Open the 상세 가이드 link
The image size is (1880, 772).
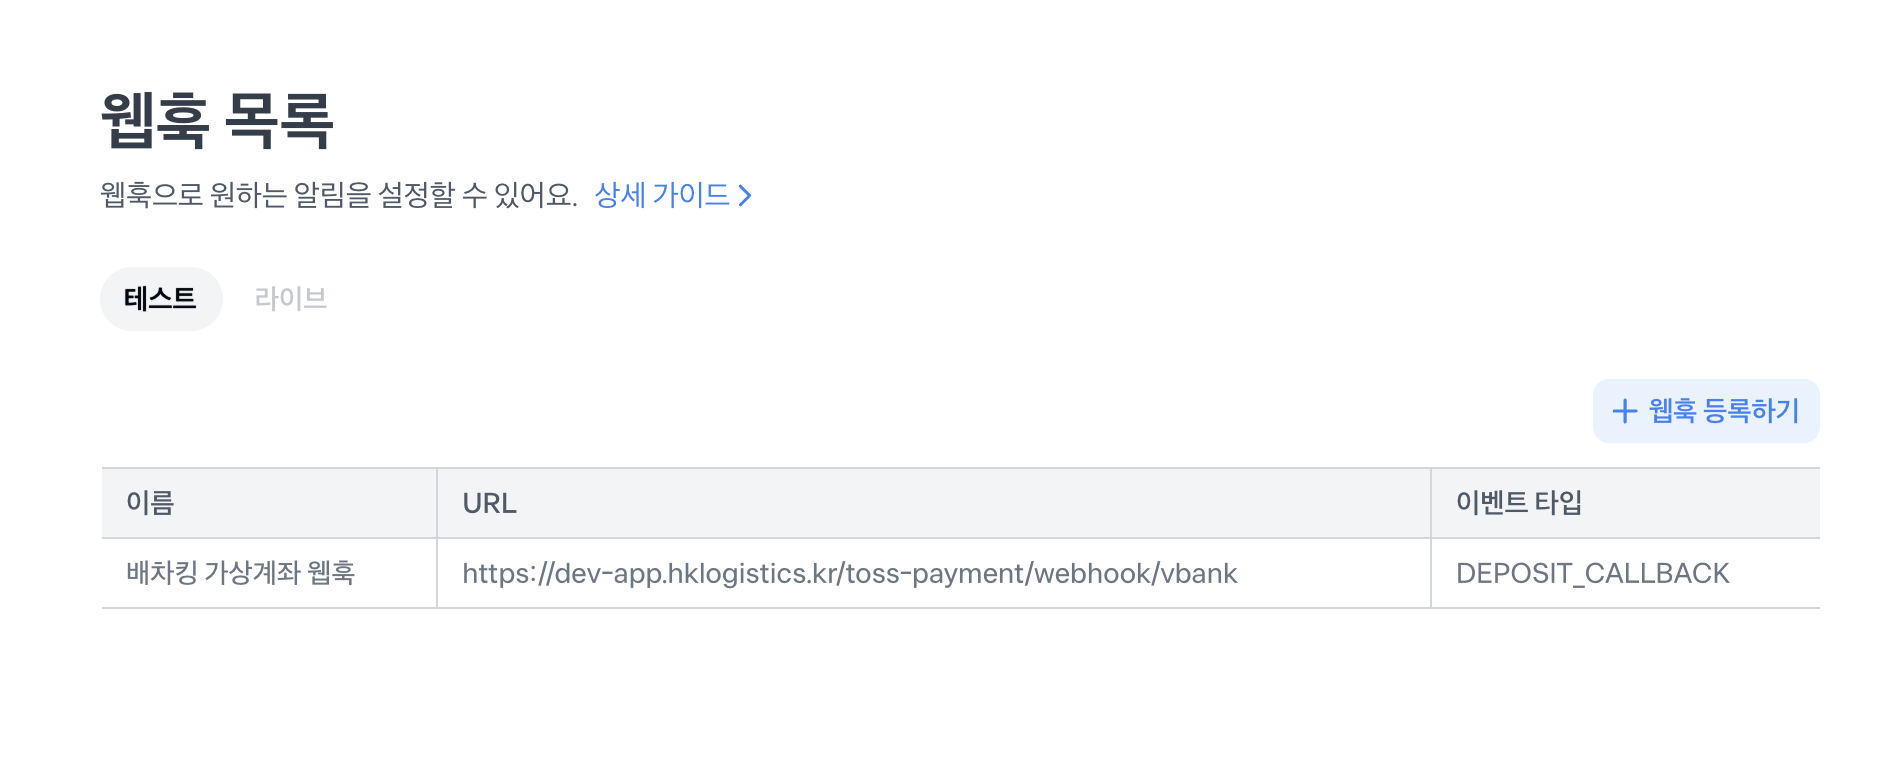pyautogui.click(x=673, y=194)
